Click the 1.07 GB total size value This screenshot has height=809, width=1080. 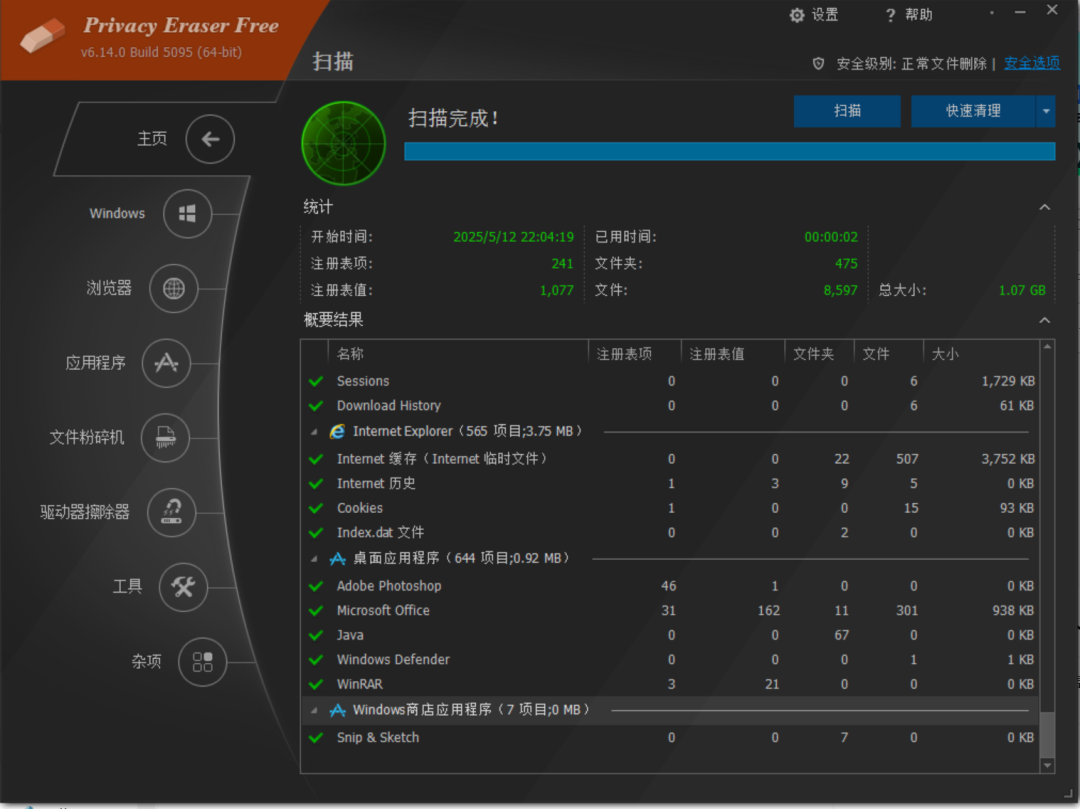point(1022,291)
